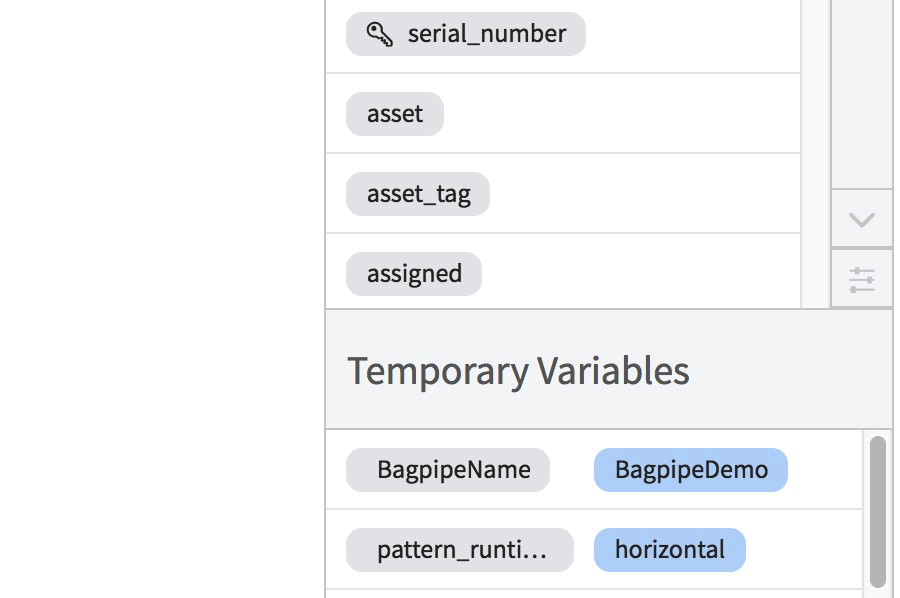Click empty space right of BagpipeDemo

[x=825, y=470]
